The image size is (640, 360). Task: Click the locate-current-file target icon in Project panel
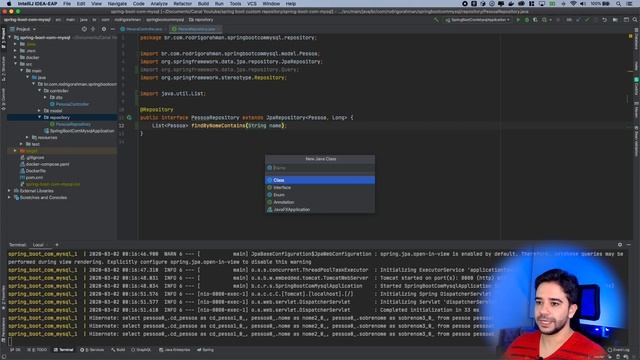(84, 29)
